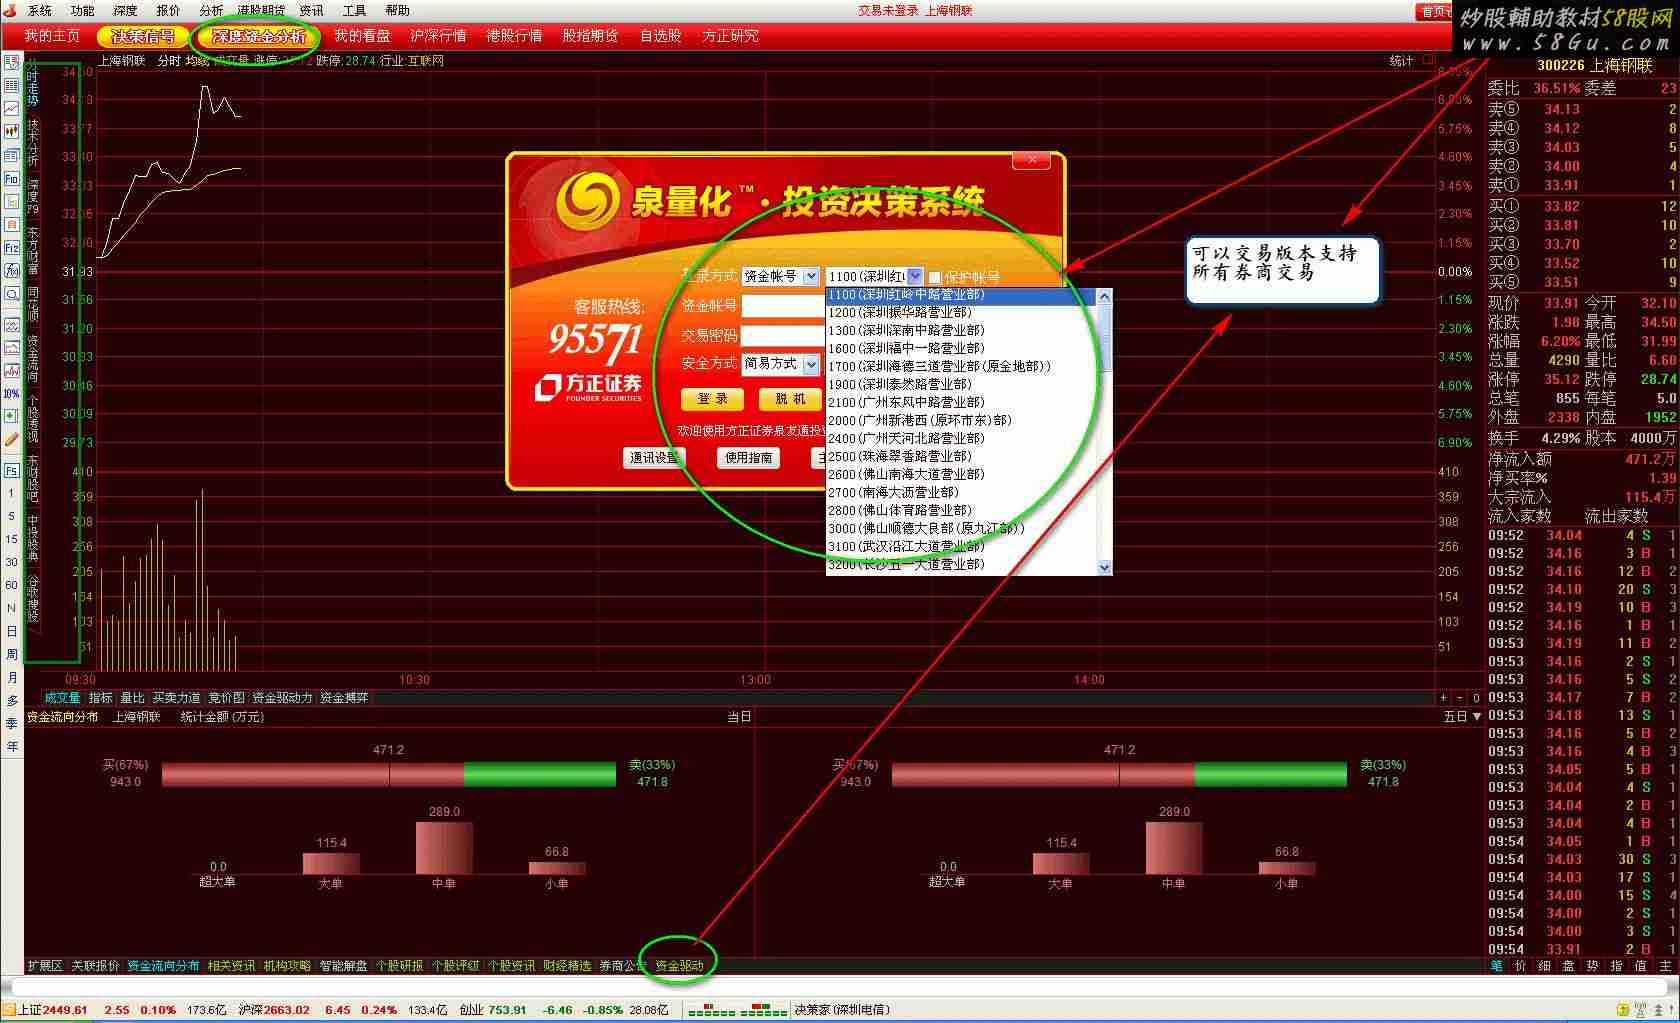The image size is (1680, 1023).
Task: Click the dropdown list scrollbar thumb
Action: pyautogui.click(x=1105, y=338)
